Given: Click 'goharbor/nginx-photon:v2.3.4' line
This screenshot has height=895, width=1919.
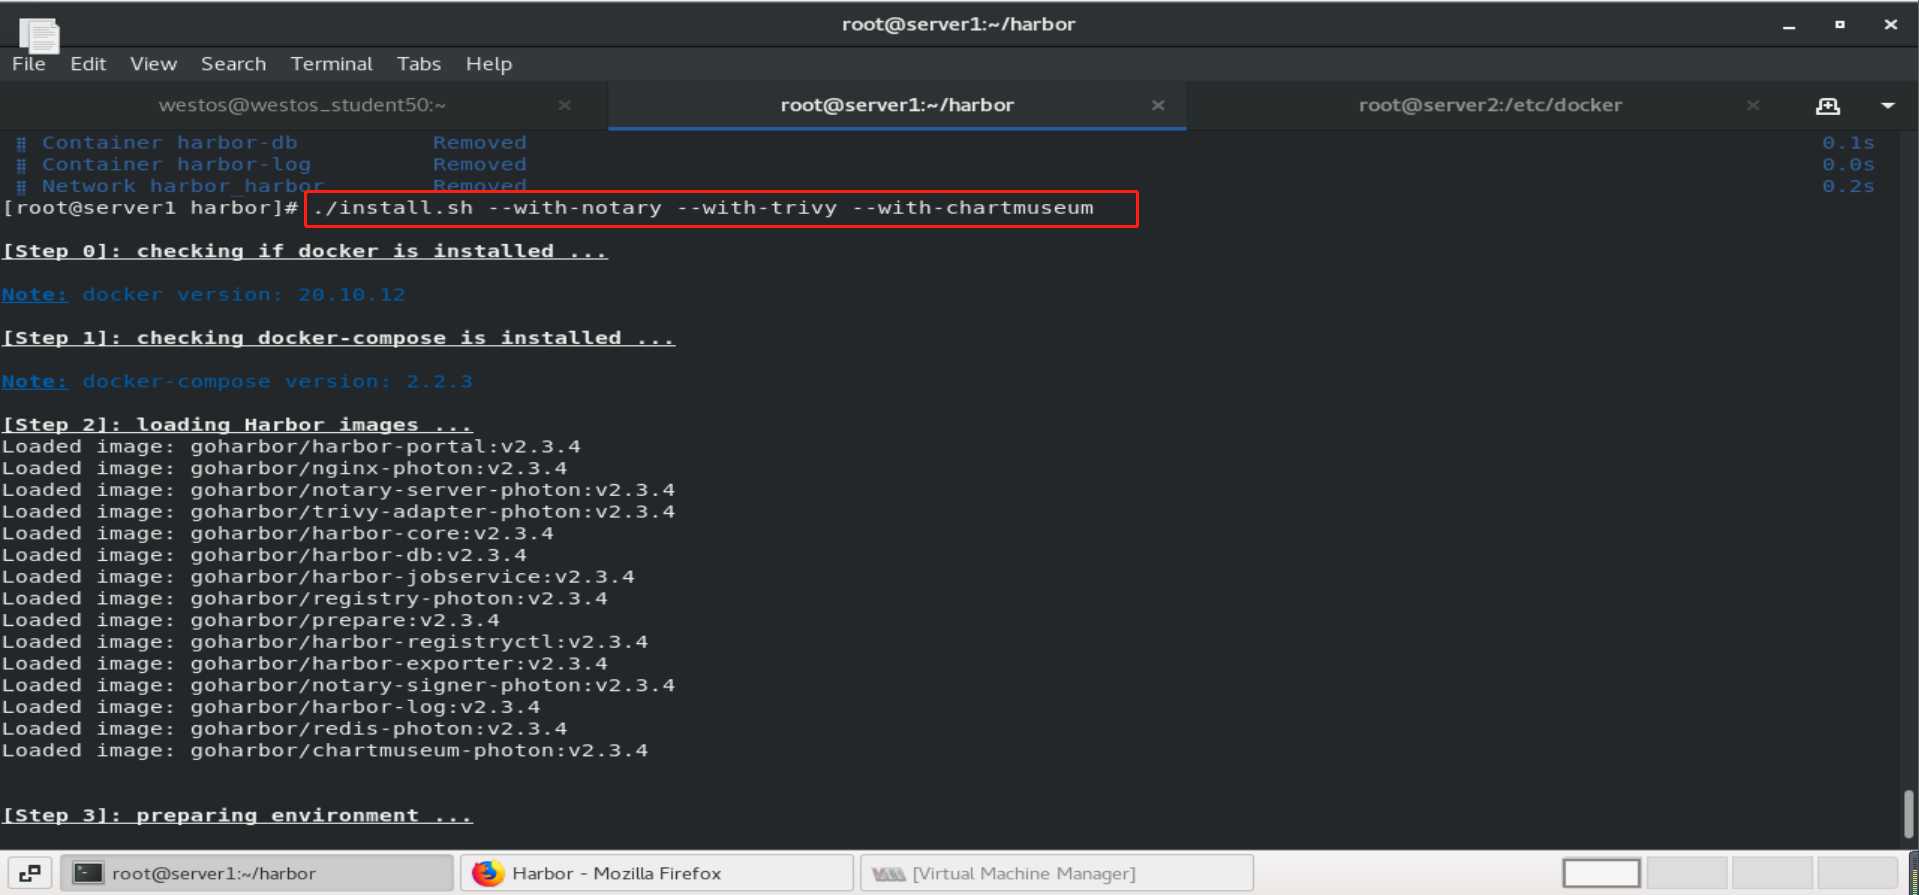Looking at the screenshot, I should 284,469.
